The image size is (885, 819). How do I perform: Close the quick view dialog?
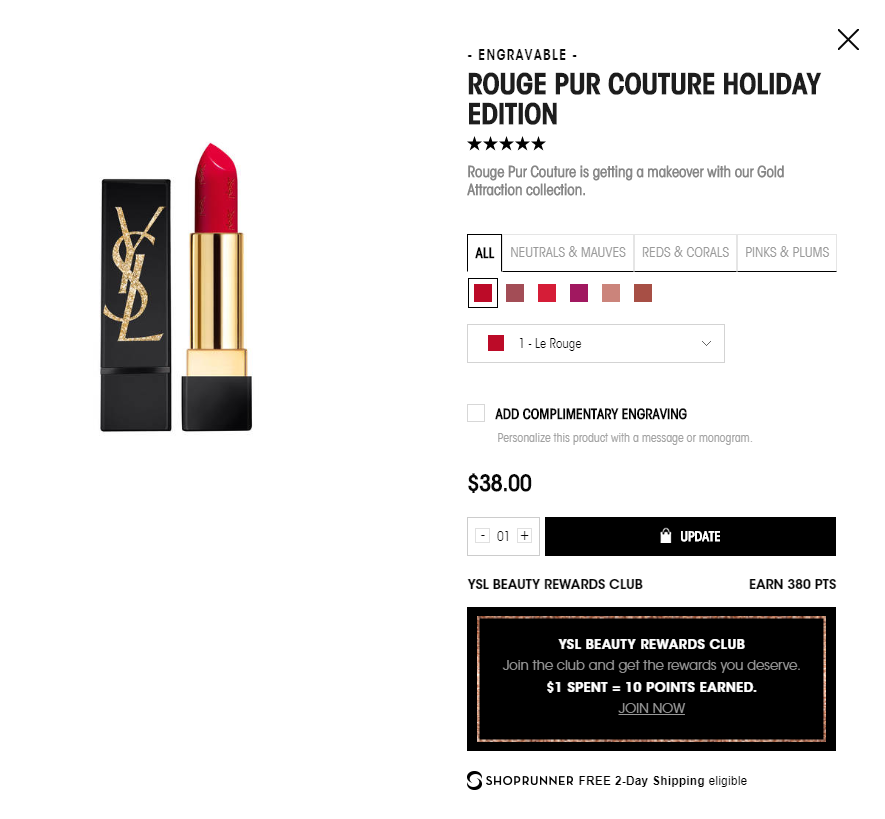coord(848,40)
